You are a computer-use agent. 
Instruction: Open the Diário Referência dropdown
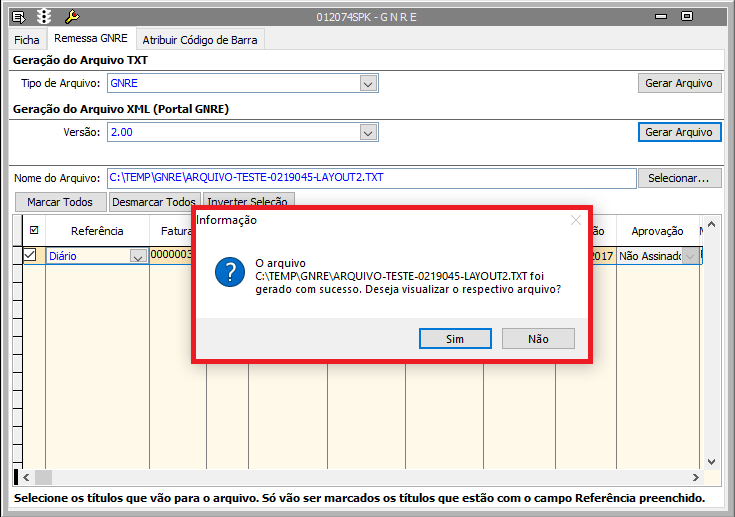138,256
